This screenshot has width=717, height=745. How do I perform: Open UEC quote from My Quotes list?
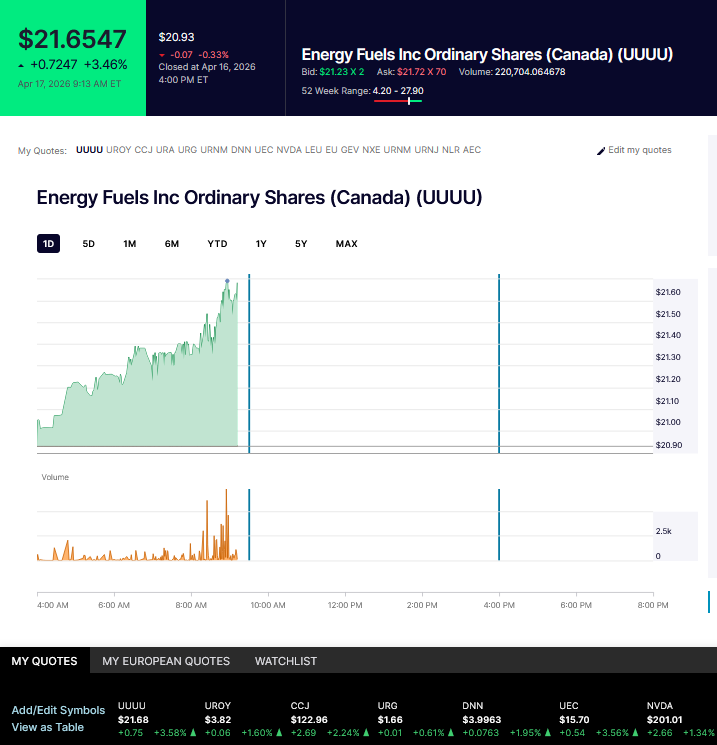pyautogui.click(x=264, y=150)
